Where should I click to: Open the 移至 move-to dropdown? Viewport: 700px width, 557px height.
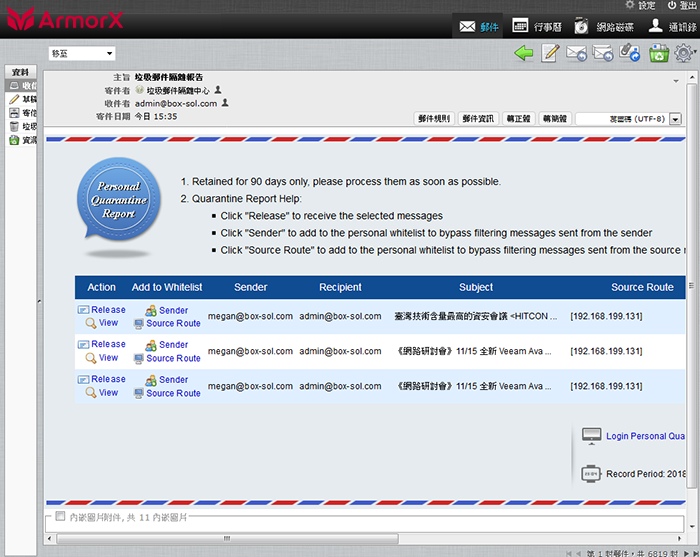pos(82,53)
